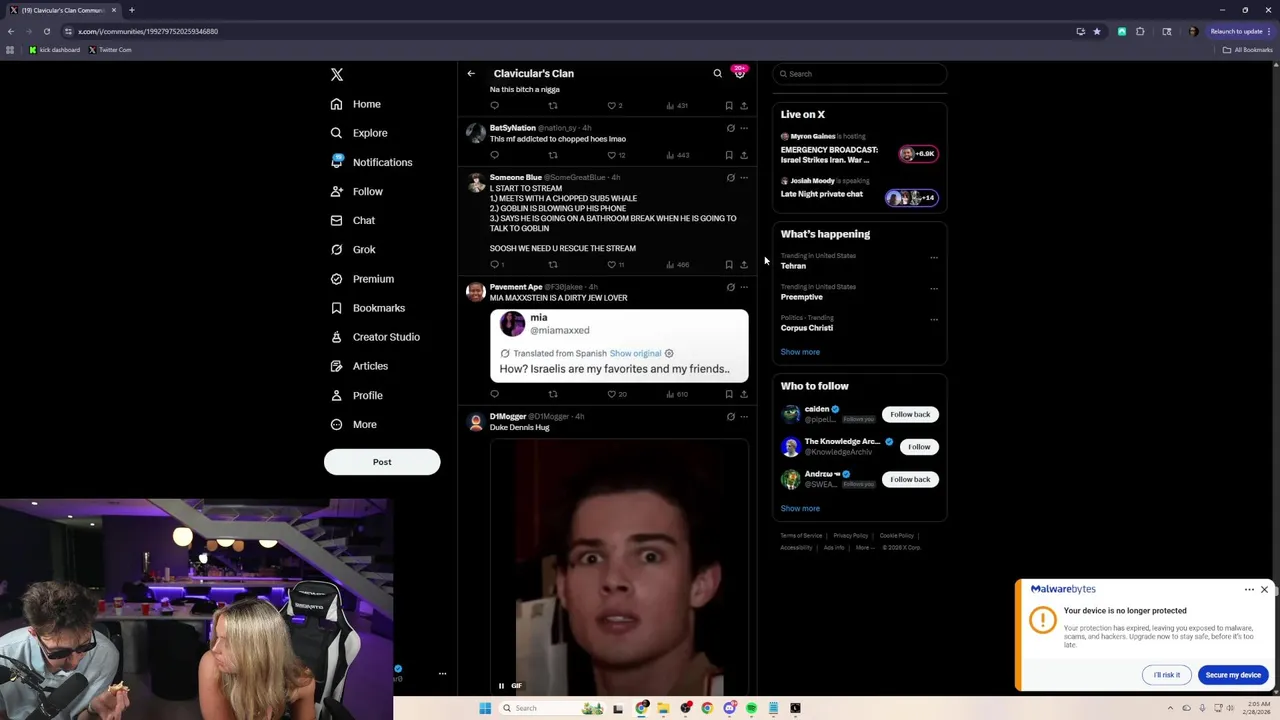Open Notifications in the X sidebar
This screenshot has width=1280, height=720.
point(371,162)
